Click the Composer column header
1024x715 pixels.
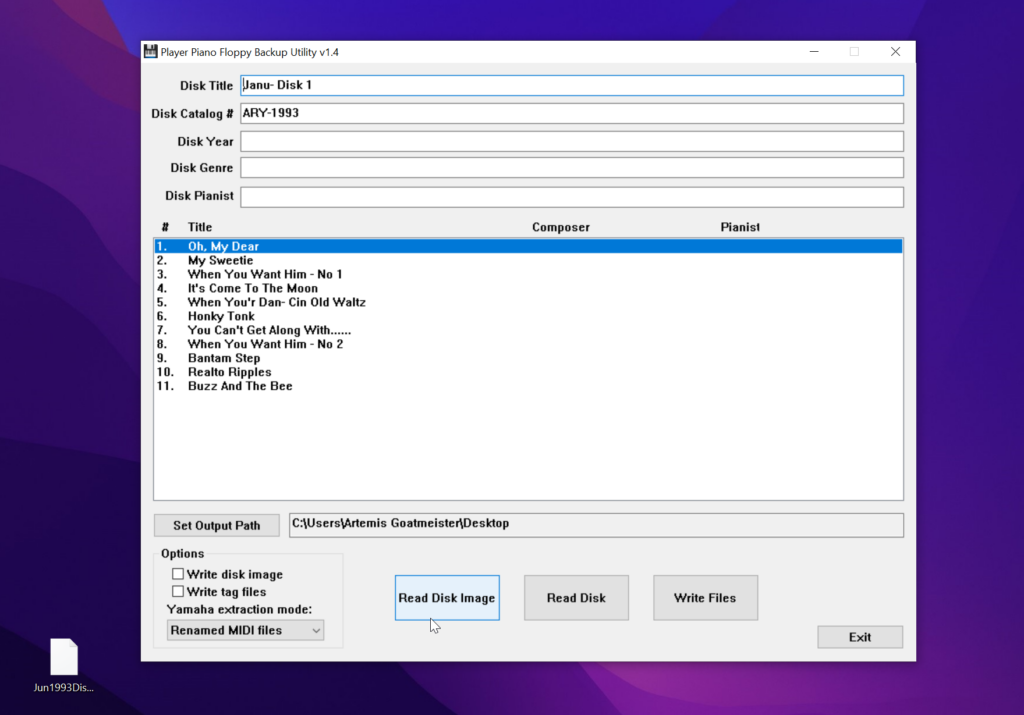[x=560, y=227]
